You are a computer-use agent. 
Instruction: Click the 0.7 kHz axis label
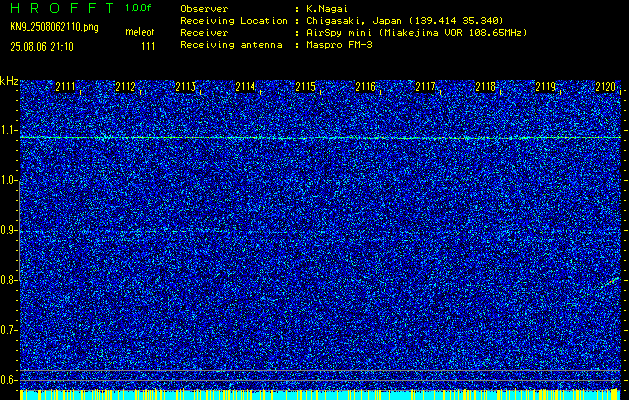pyautogui.click(x=8, y=330)
